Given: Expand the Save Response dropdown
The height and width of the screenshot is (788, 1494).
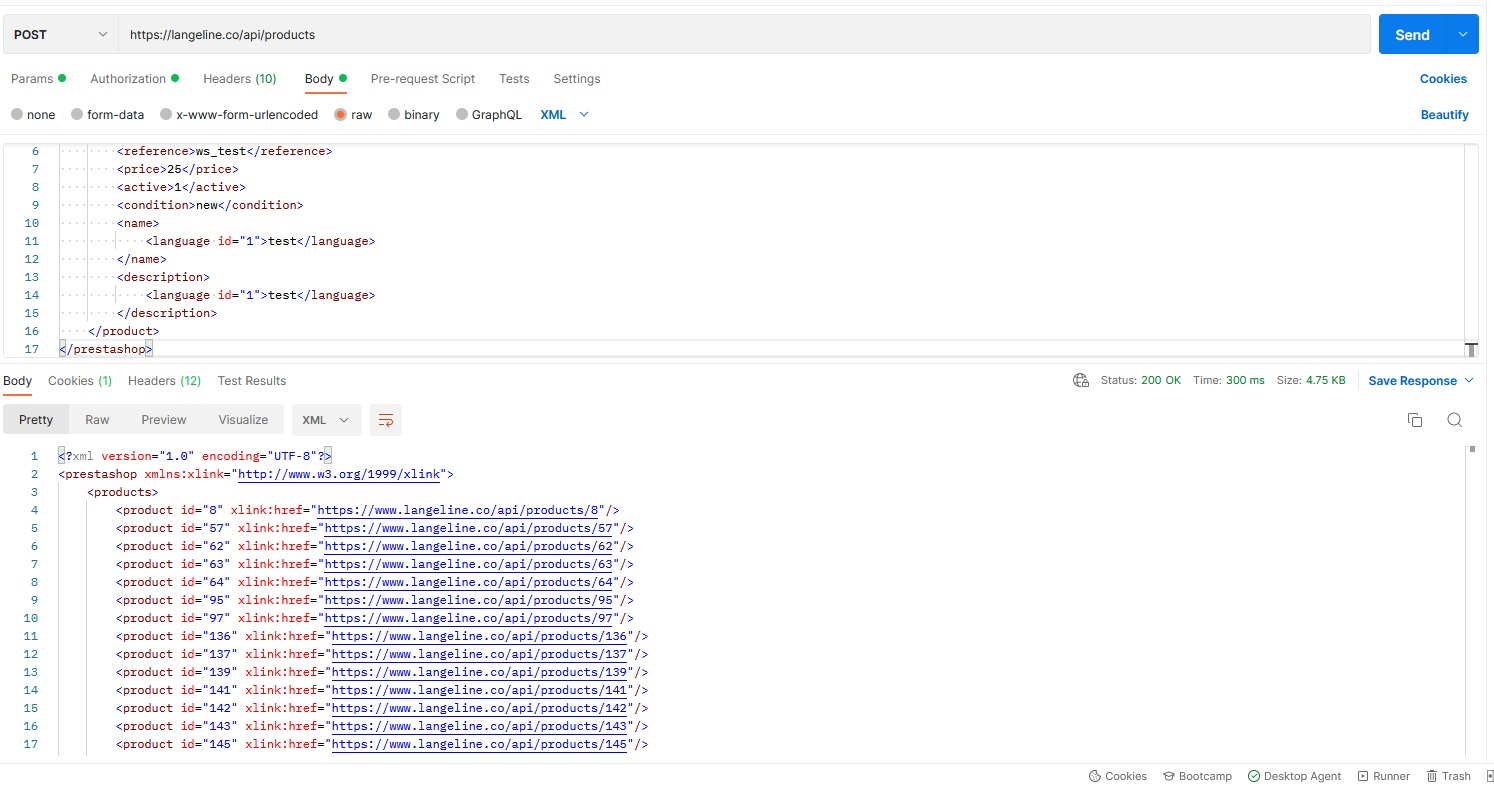Looking at the screenshot, I should pyautogui.click(x=1468, y=380).
